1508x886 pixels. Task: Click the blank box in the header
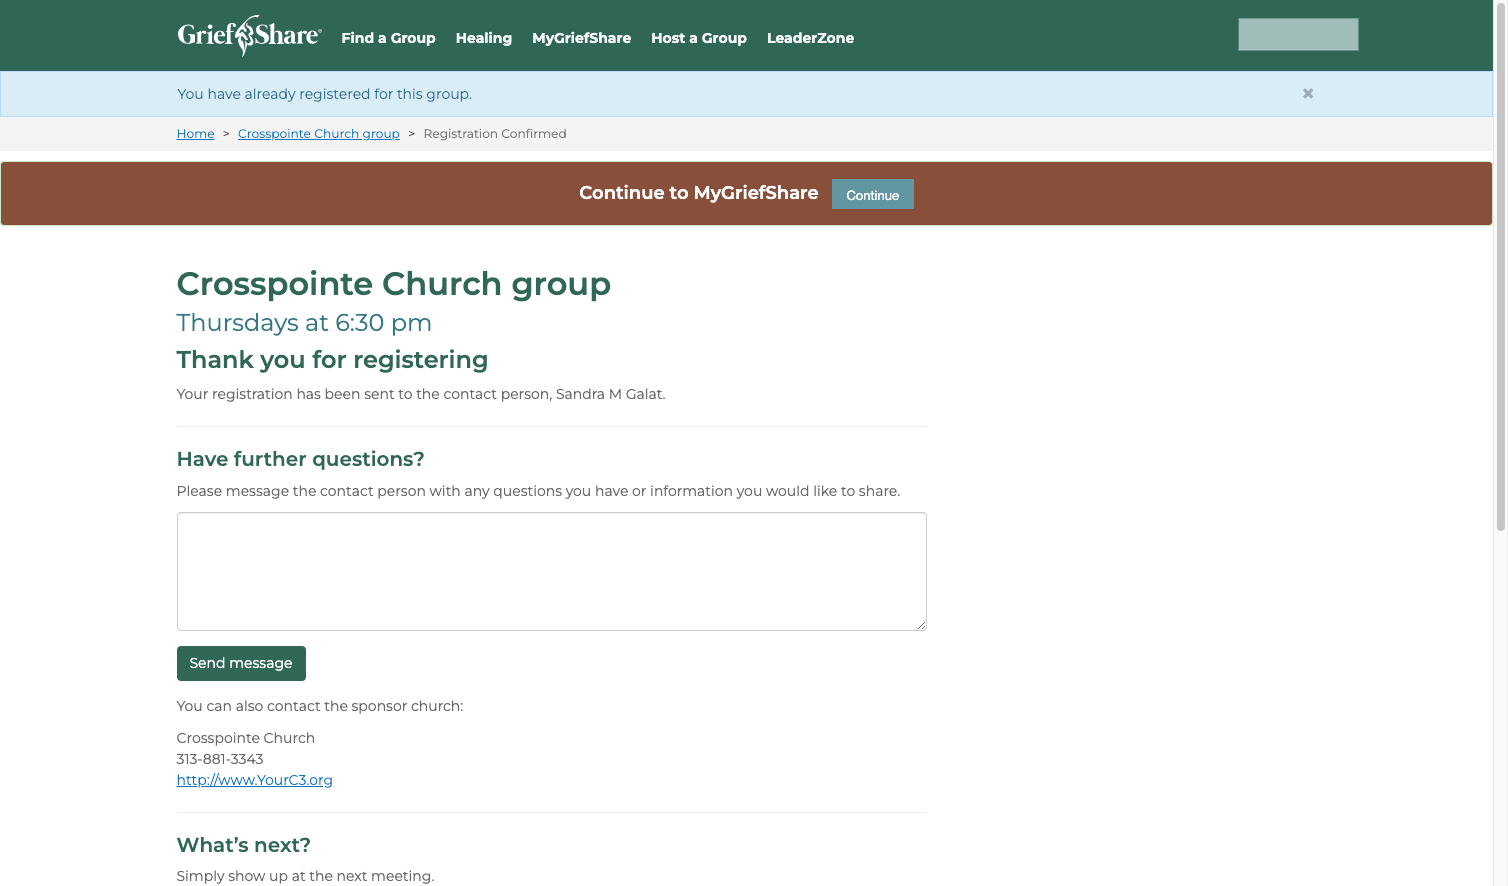1298,35
